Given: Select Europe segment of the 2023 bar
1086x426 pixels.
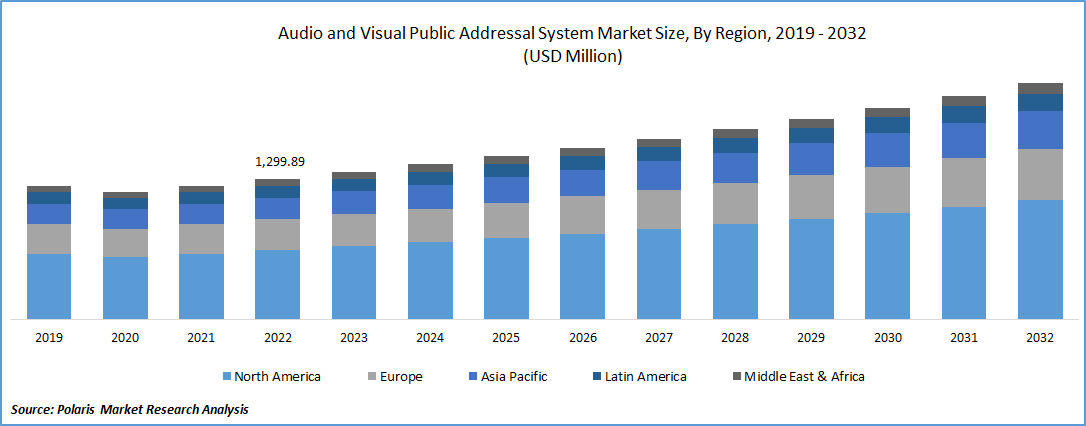Looking at the screenshot, I should coord(354,229).
